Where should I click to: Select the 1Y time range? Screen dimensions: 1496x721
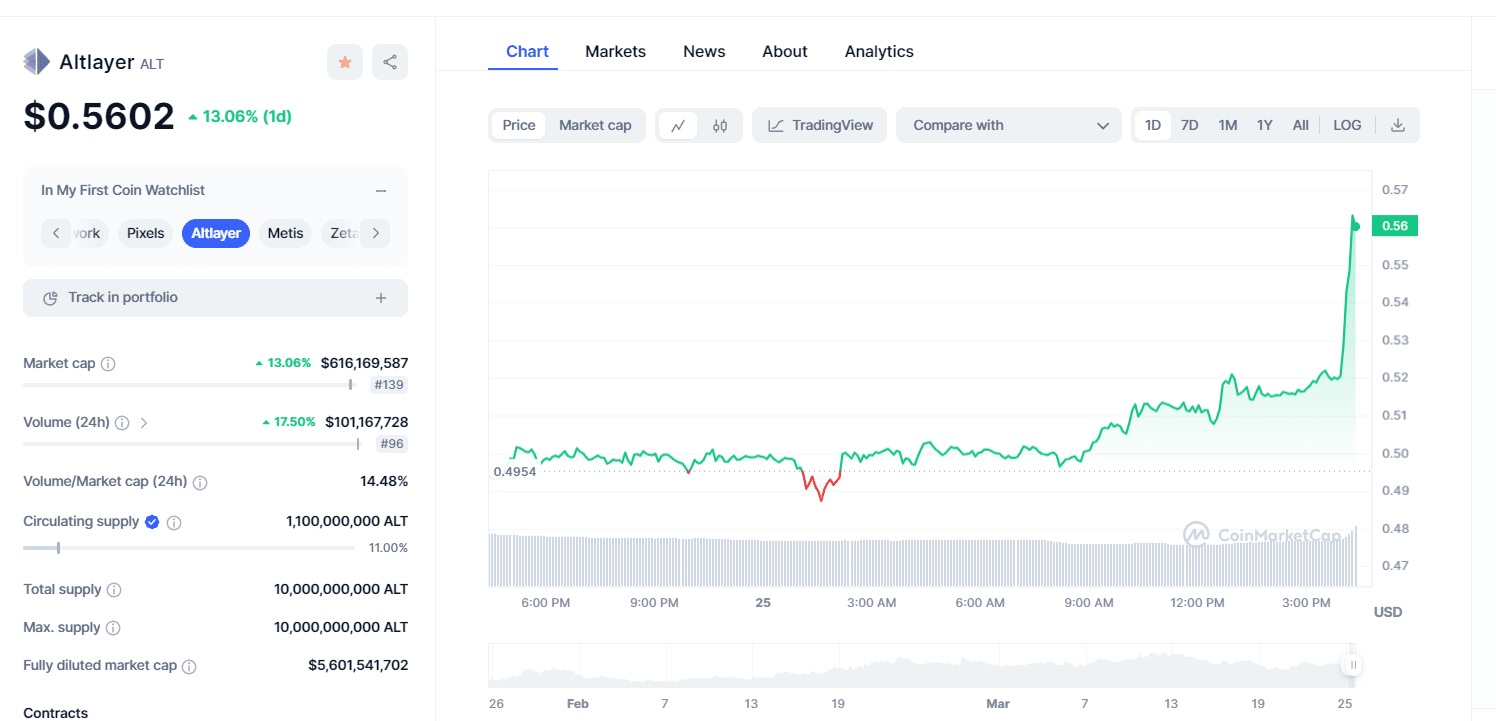click(x=1264, y=124)
